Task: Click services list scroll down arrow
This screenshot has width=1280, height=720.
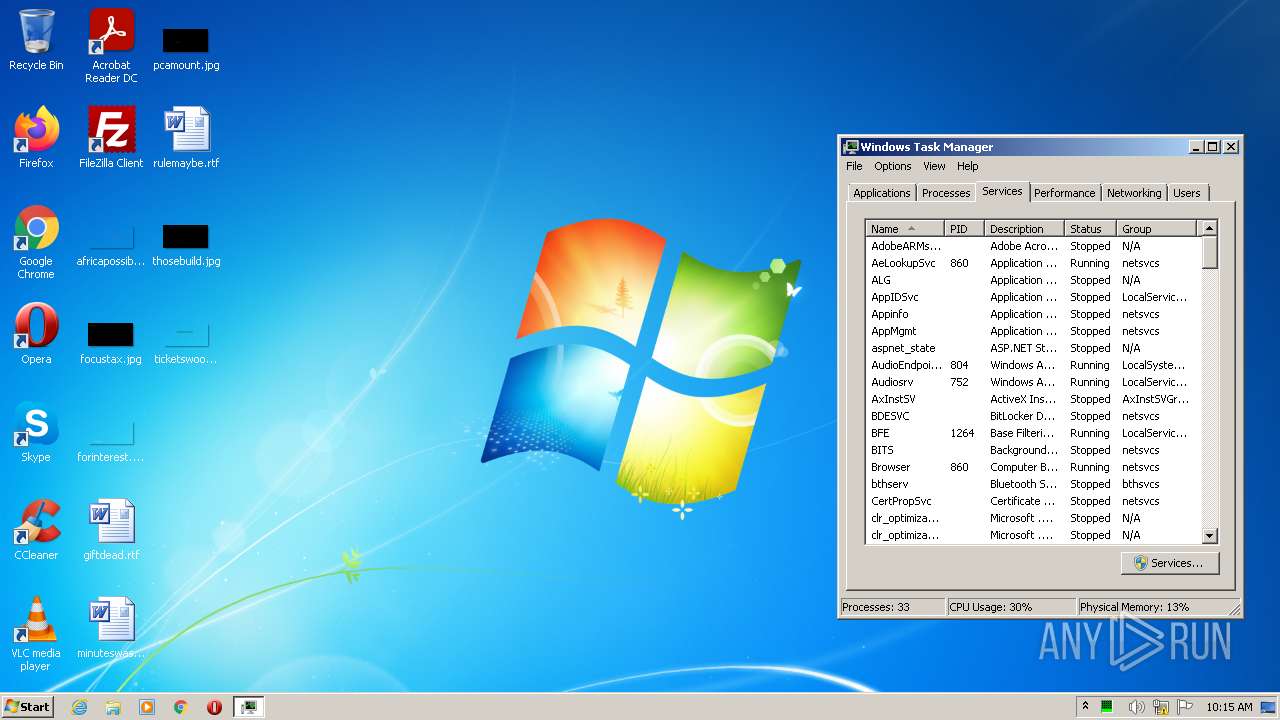Action: click(1209, 536)
